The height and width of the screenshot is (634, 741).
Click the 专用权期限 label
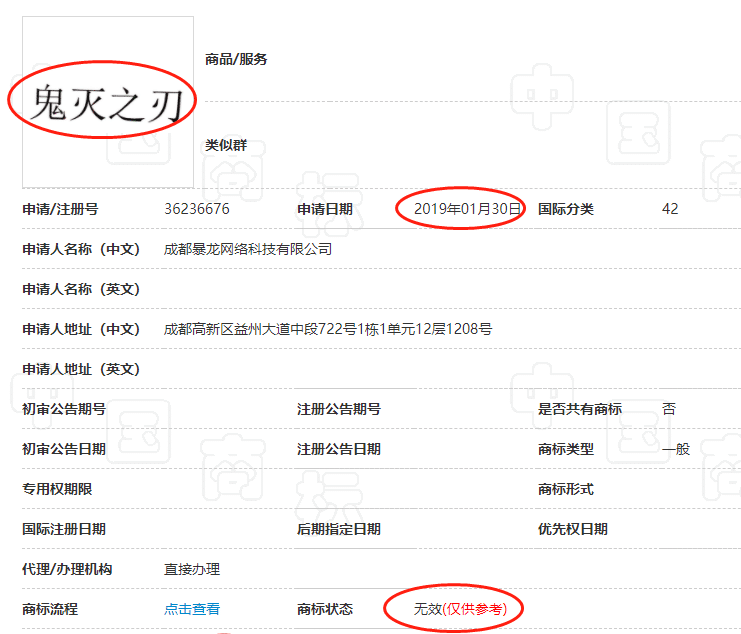coord(57,489)
